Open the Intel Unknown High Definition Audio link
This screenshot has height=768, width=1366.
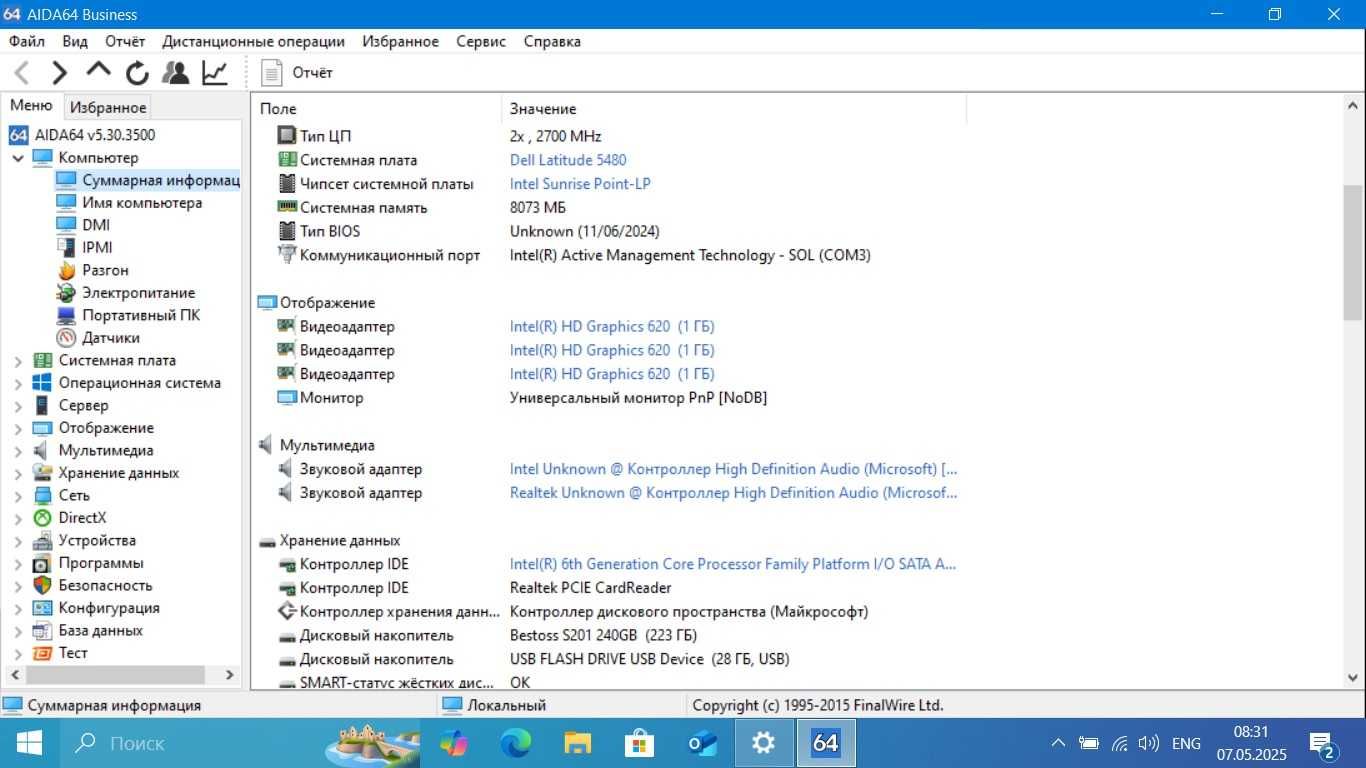pyautogui.click(x=733, y=469)
